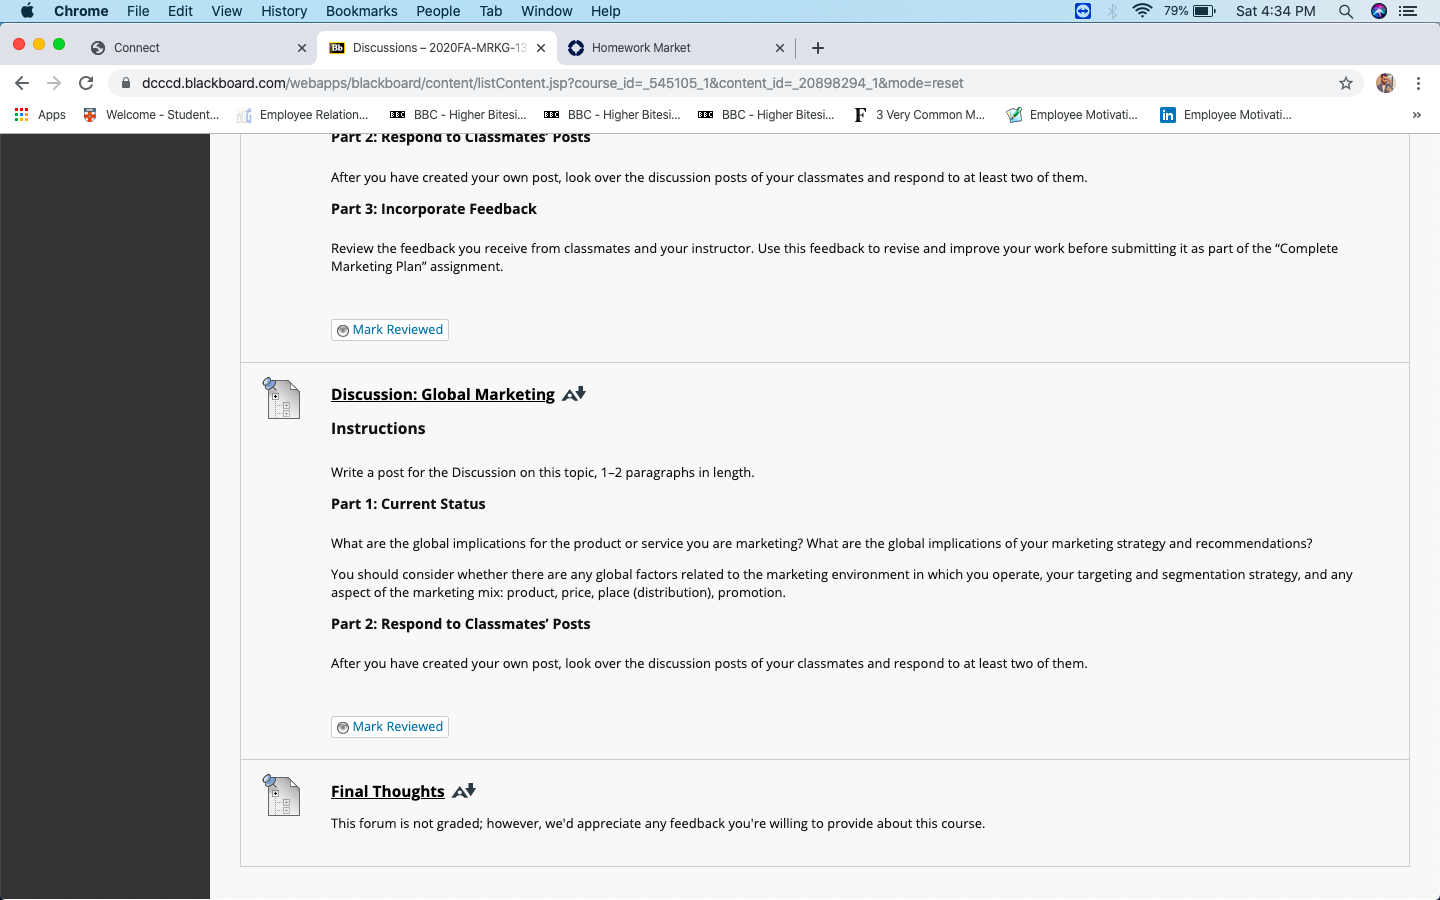The width and height of the screenshot is (1440, 900).
Task: Open the LinkedIn Employee Motivati... bookmark
Action: [1226, 115]
